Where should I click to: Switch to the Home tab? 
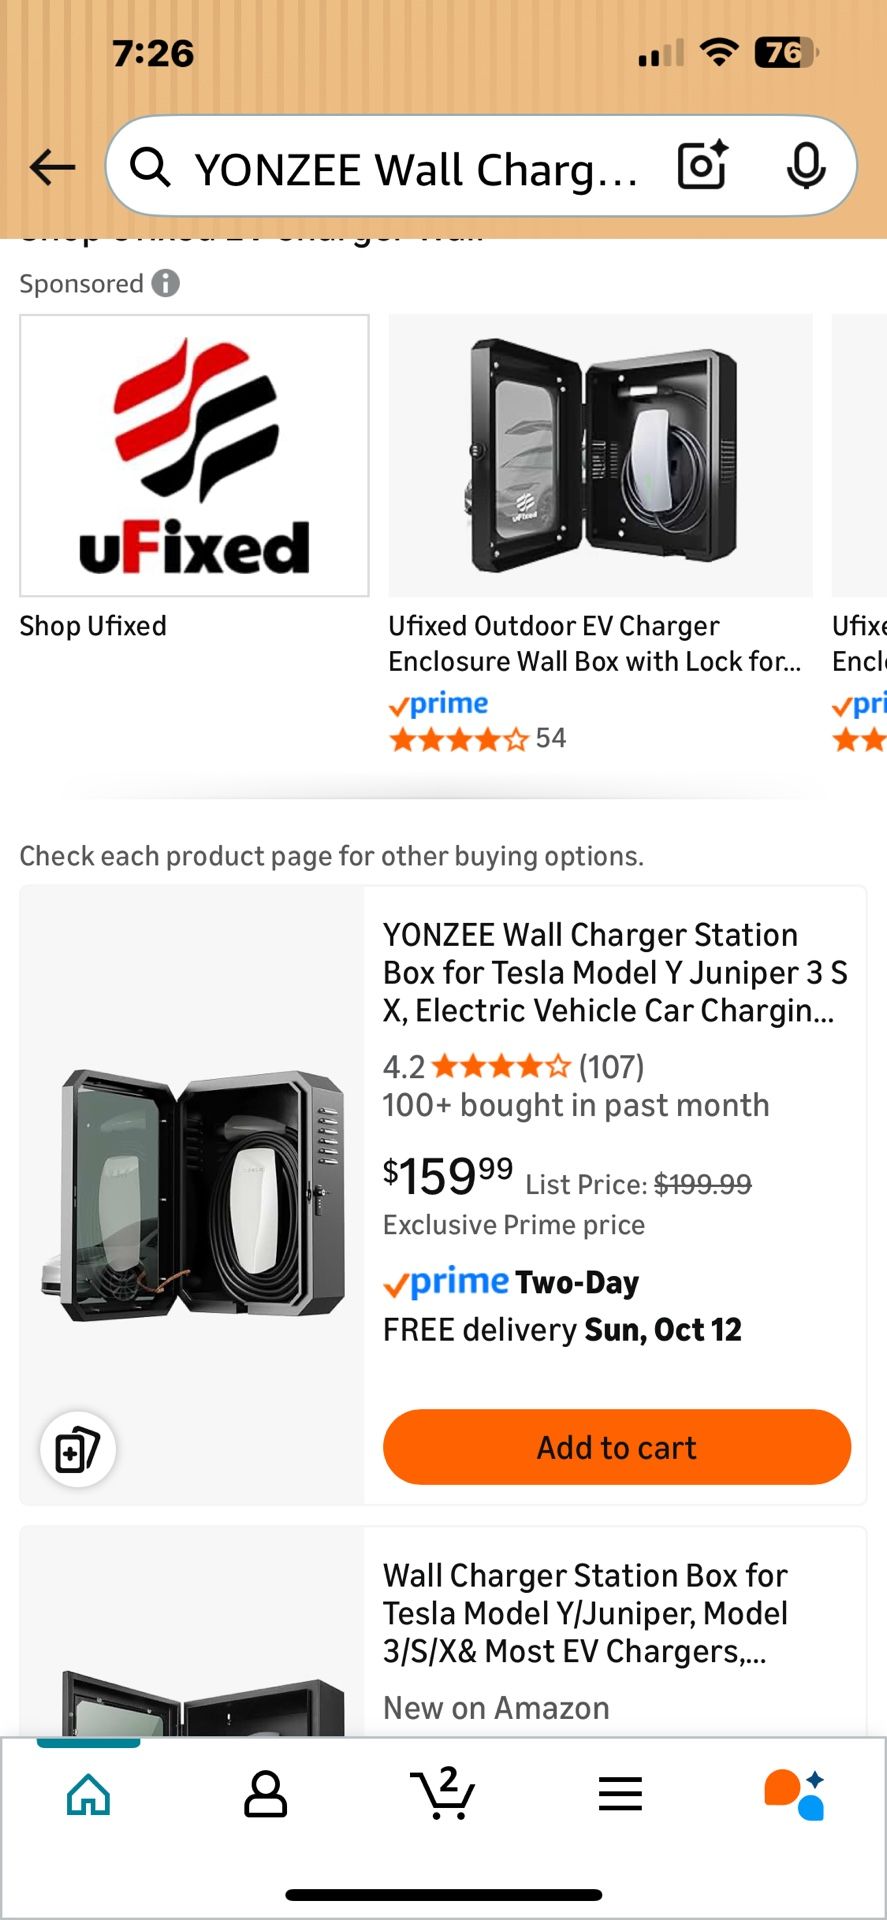coord(87,1793)
